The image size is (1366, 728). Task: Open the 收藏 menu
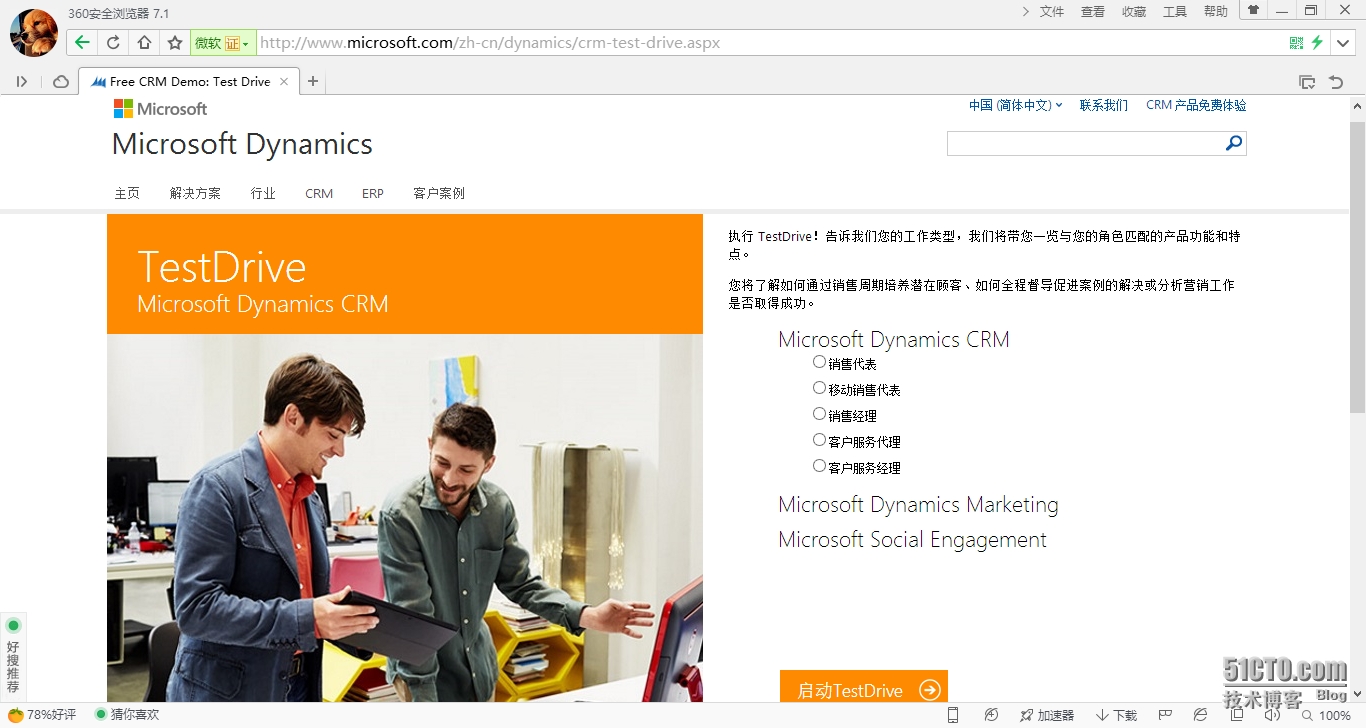point(1134,11)
